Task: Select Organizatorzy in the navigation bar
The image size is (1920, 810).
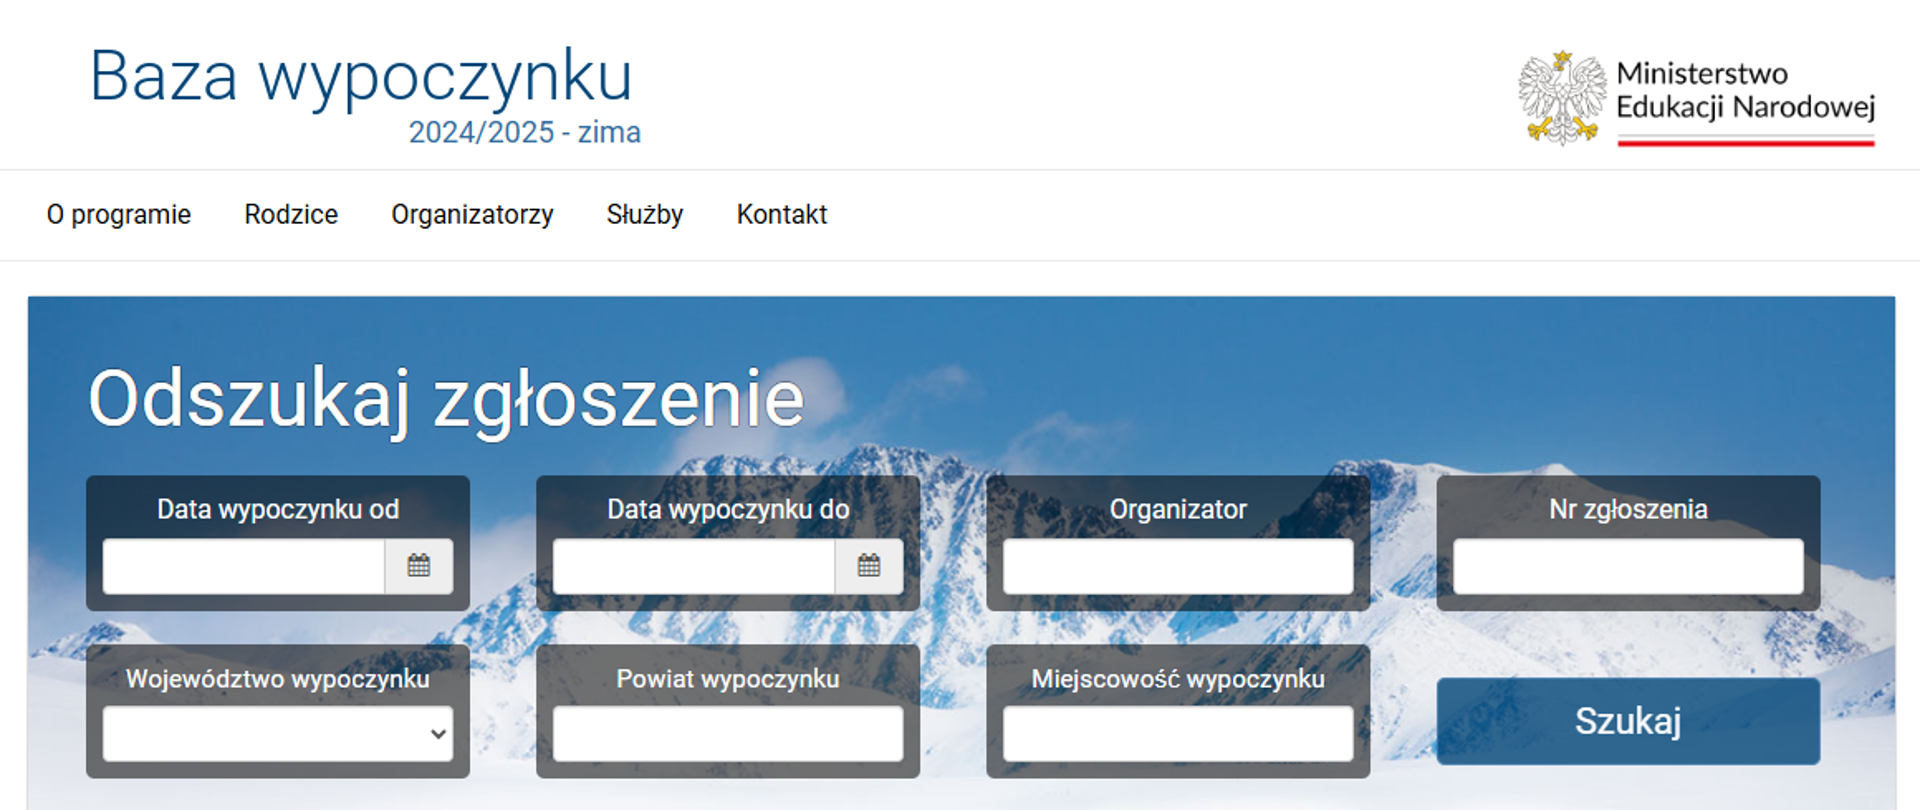Action: click(472, 214)
